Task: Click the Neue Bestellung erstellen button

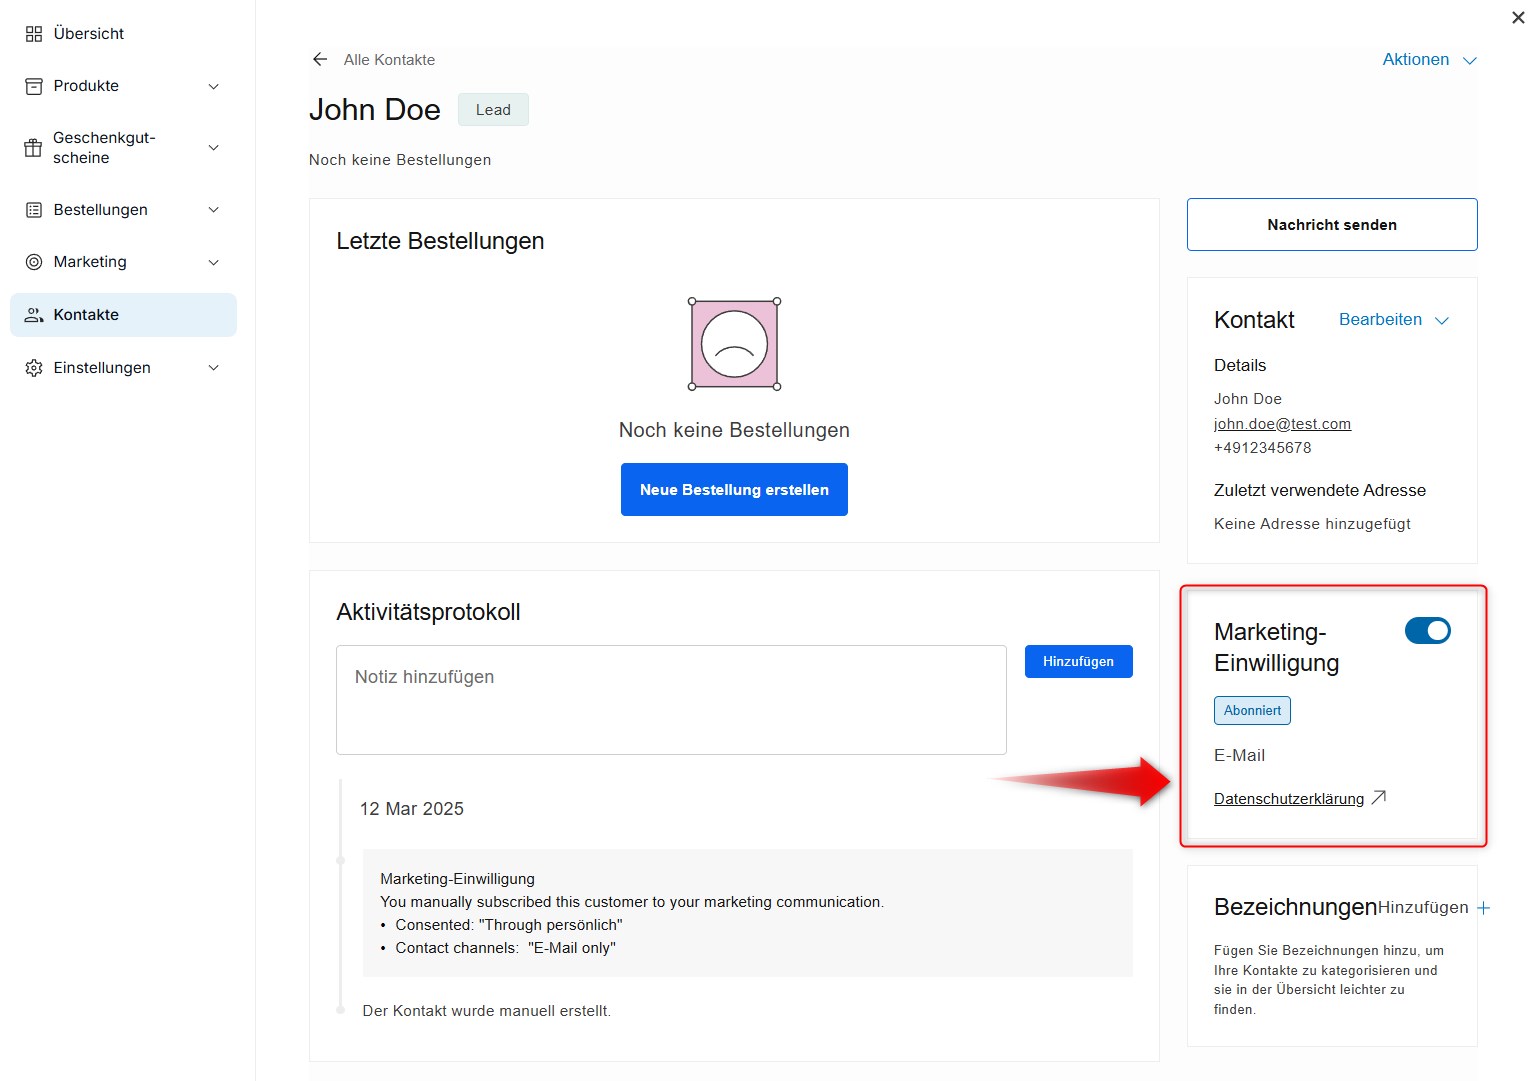Action: coord(734,490)
